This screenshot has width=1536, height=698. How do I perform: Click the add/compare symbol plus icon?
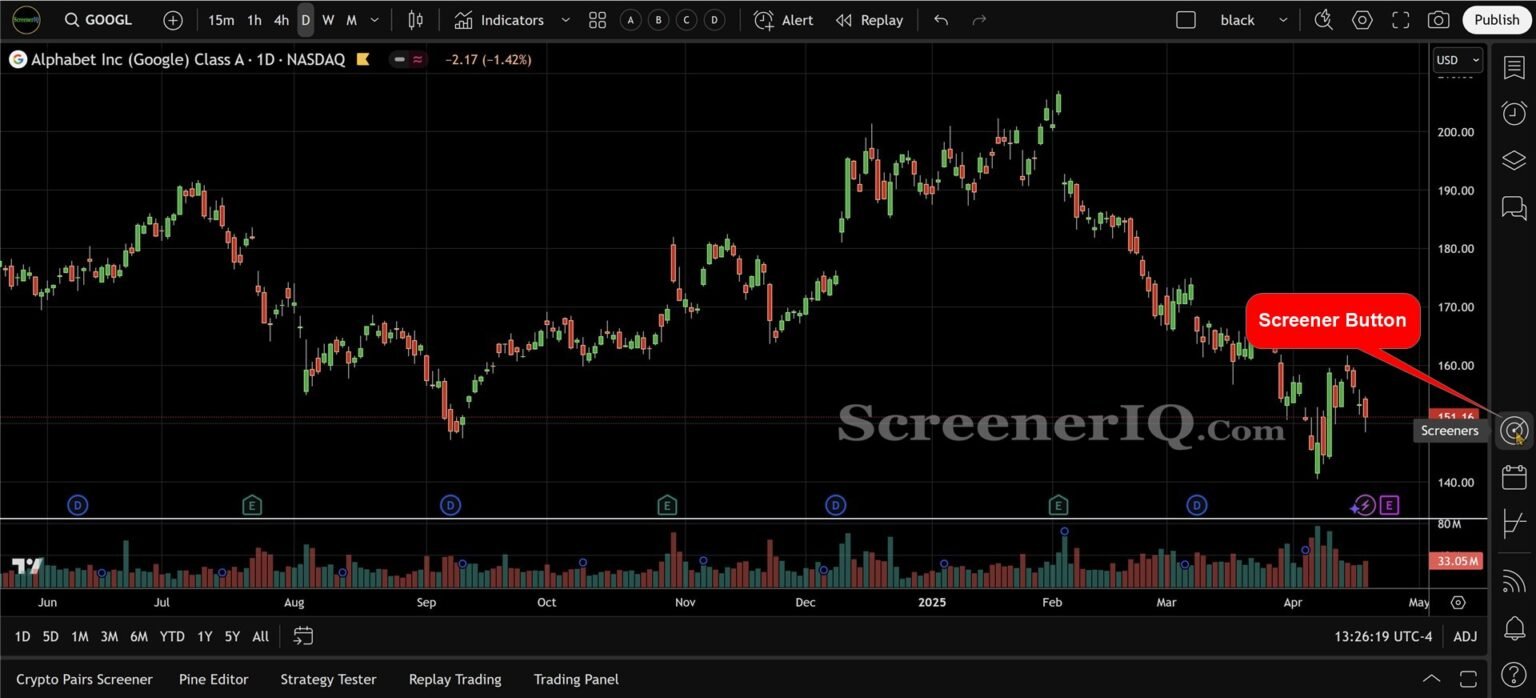click(173, 20)
